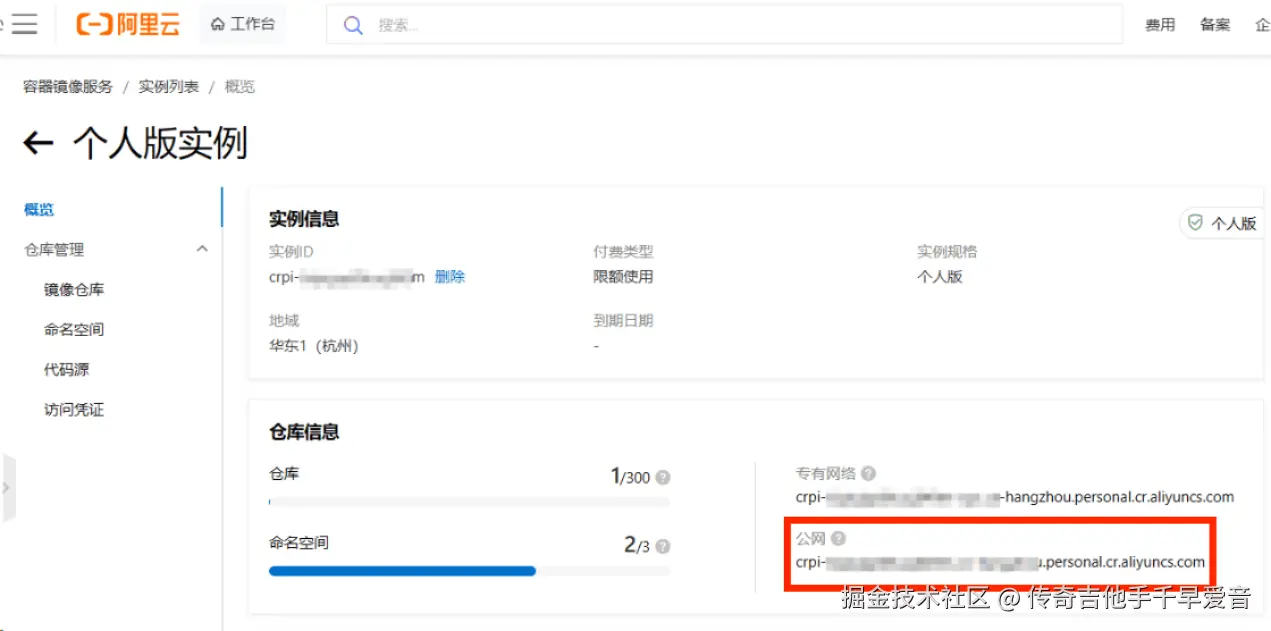
Task: Open 访问凭证 in the sidebar
Action: tap(74, 409)
